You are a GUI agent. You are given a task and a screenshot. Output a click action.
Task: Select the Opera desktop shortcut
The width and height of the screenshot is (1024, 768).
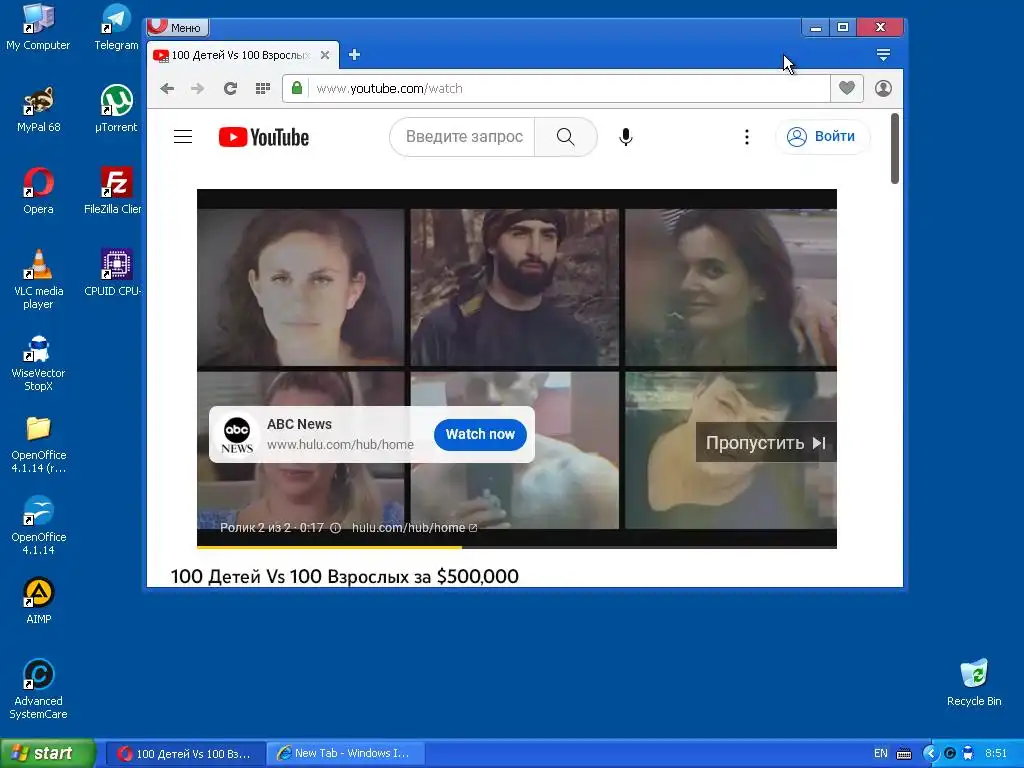pyautogui.click(x=38, y=191)
